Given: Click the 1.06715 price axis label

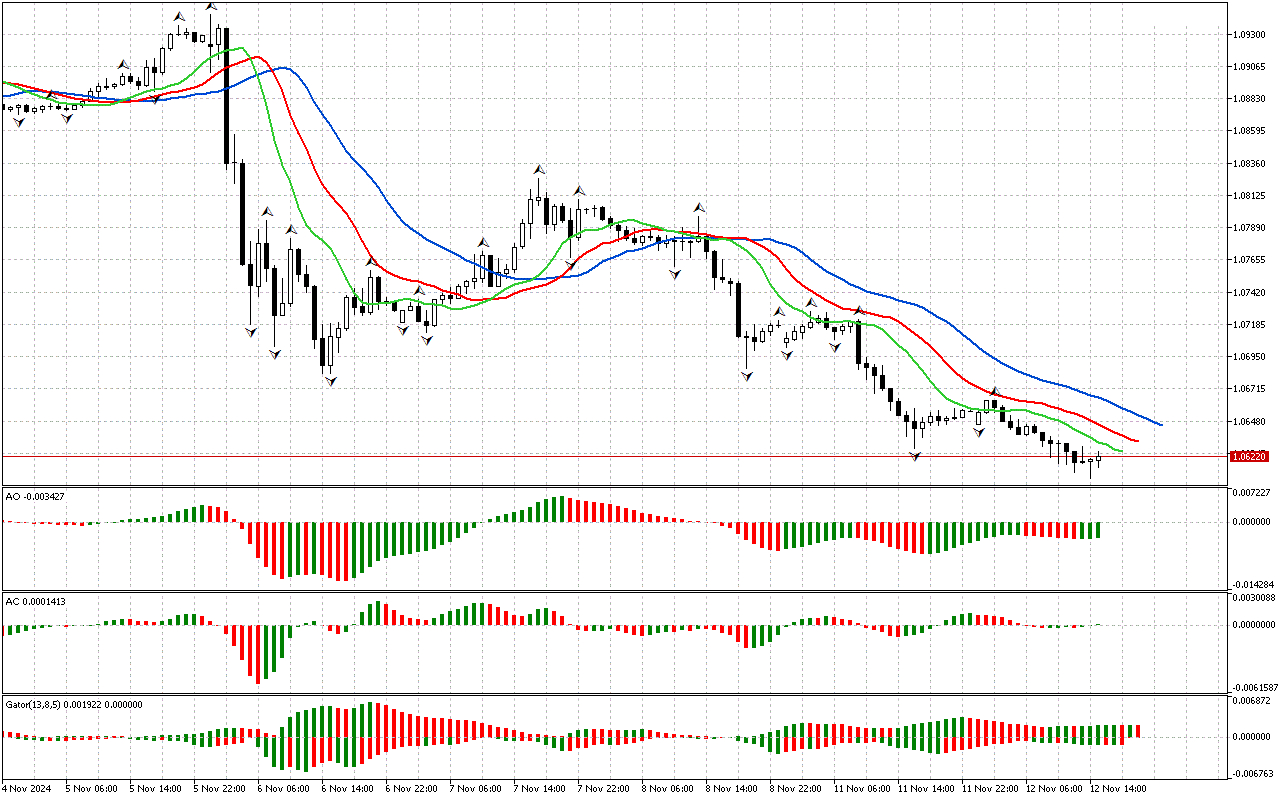Looking at the screenshot, I should [x=1251, y=389].
